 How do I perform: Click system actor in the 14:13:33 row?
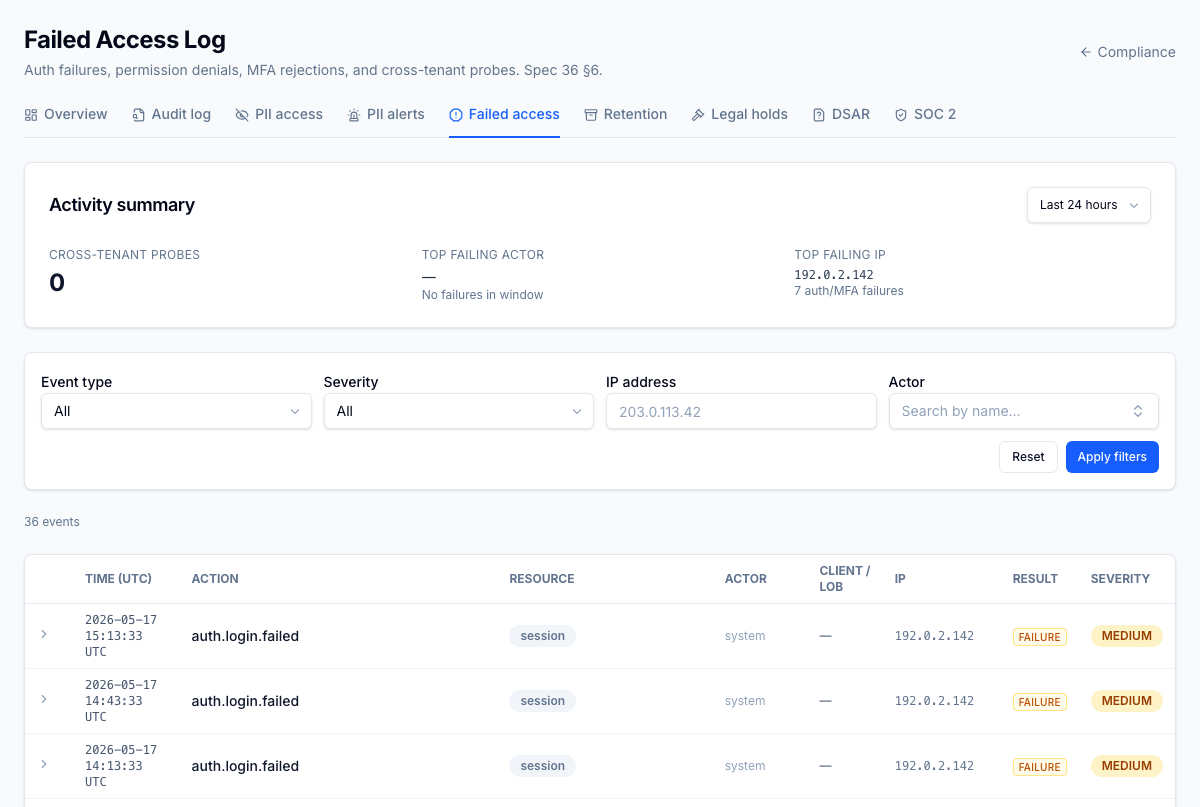pyautogui.click(x=745, y=766)
